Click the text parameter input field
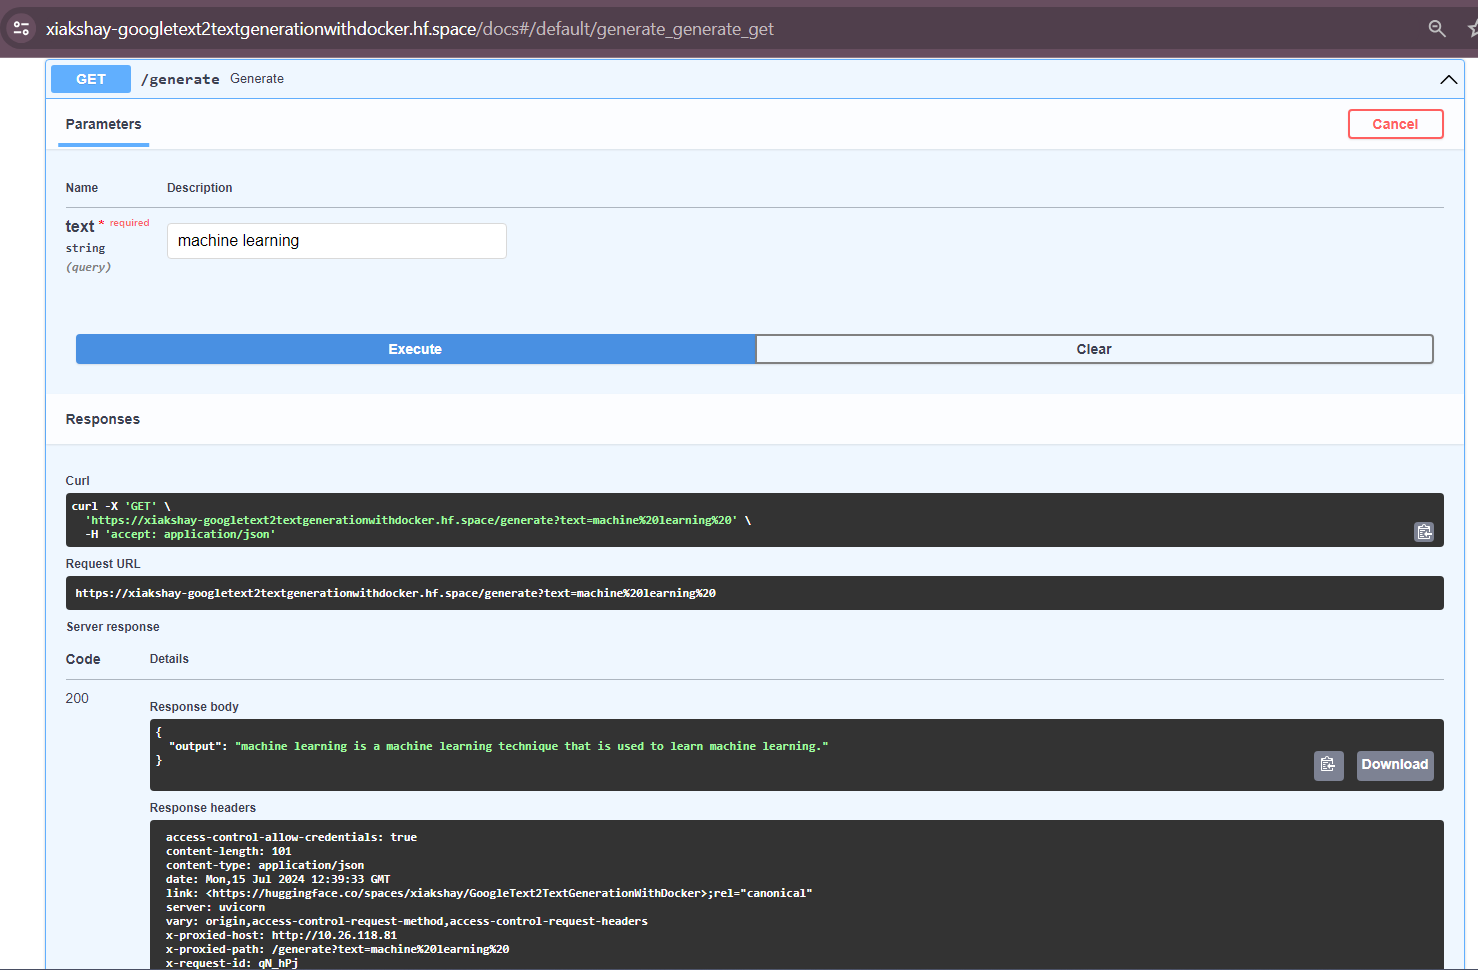Image resolution: width=1478 pixels, height=970 pixels. [336, 241]
